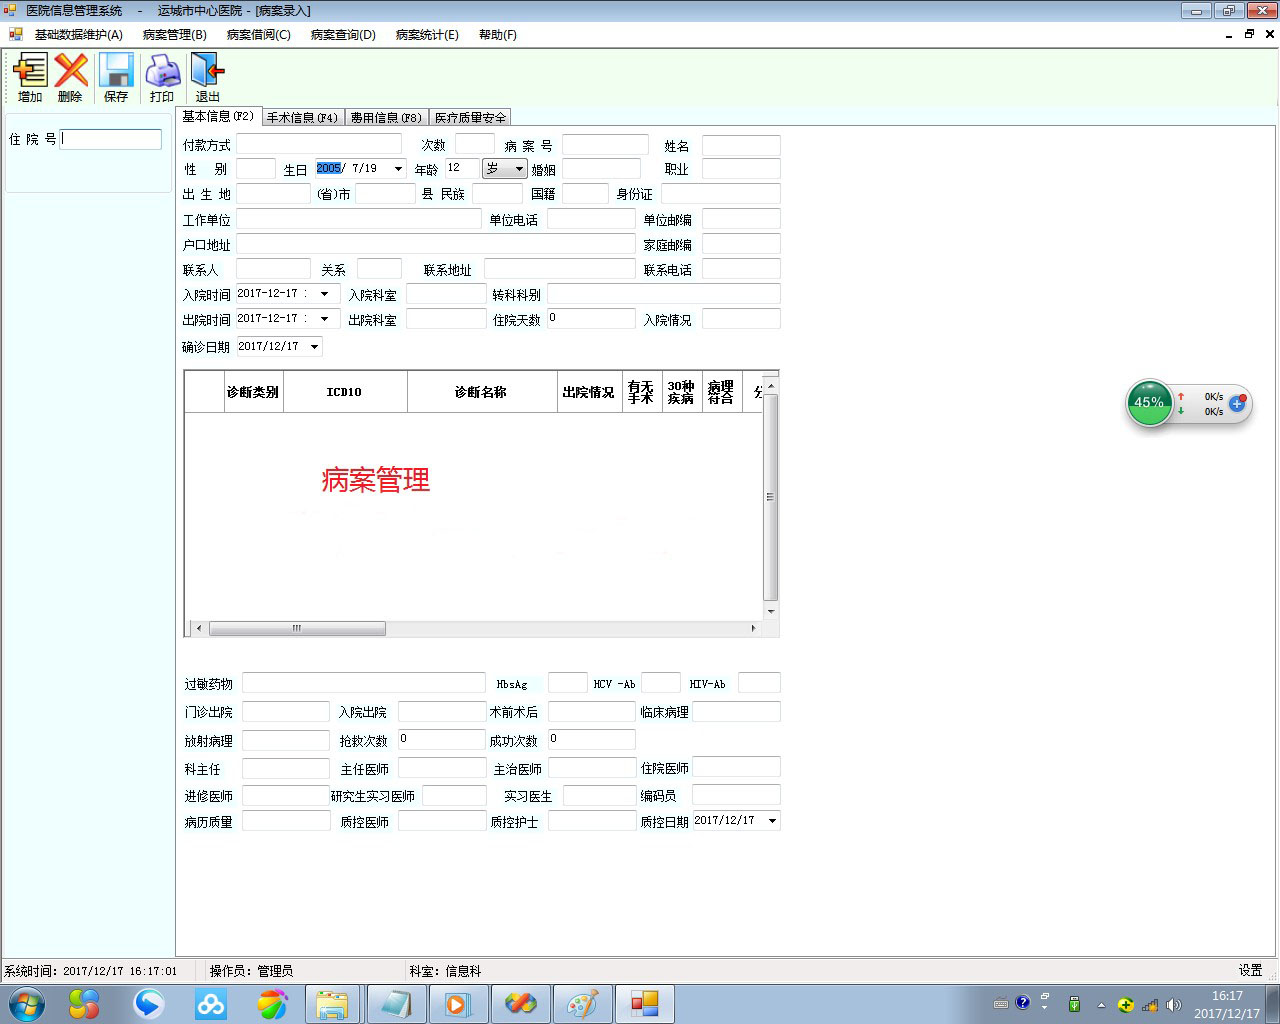Image resolution: width=1280 pixels, height=1024 pixels.
Task: Open the blue round browser taskbar icon
Action: point(149,1004)
